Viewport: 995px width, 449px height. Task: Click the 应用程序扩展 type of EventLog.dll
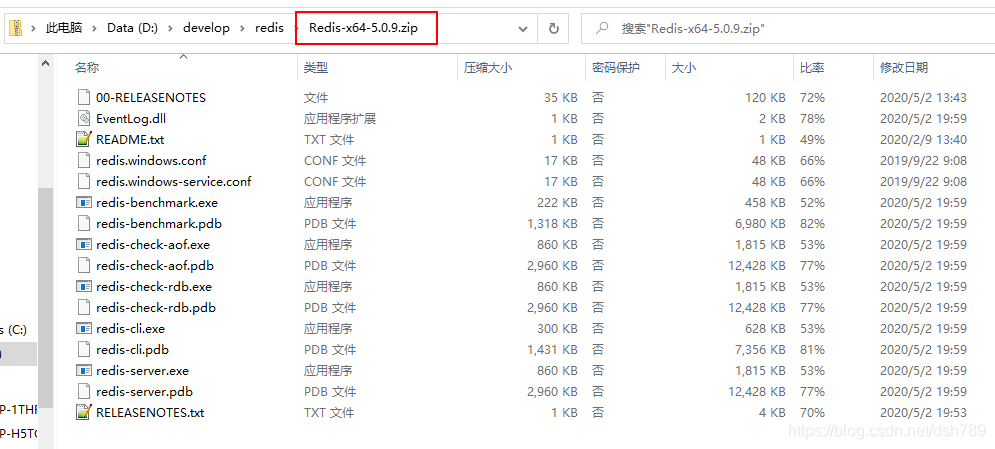coord(339,119)
